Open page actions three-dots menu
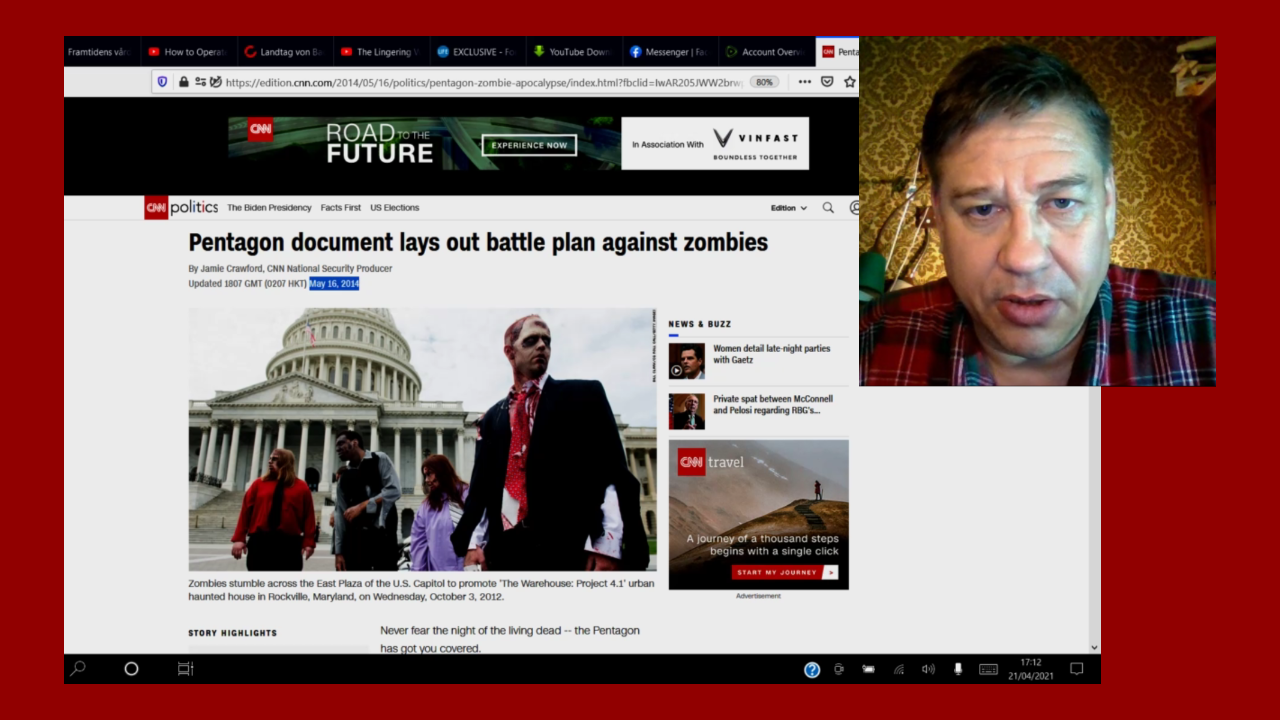The image size is (1280, 720). pos(804,82)
